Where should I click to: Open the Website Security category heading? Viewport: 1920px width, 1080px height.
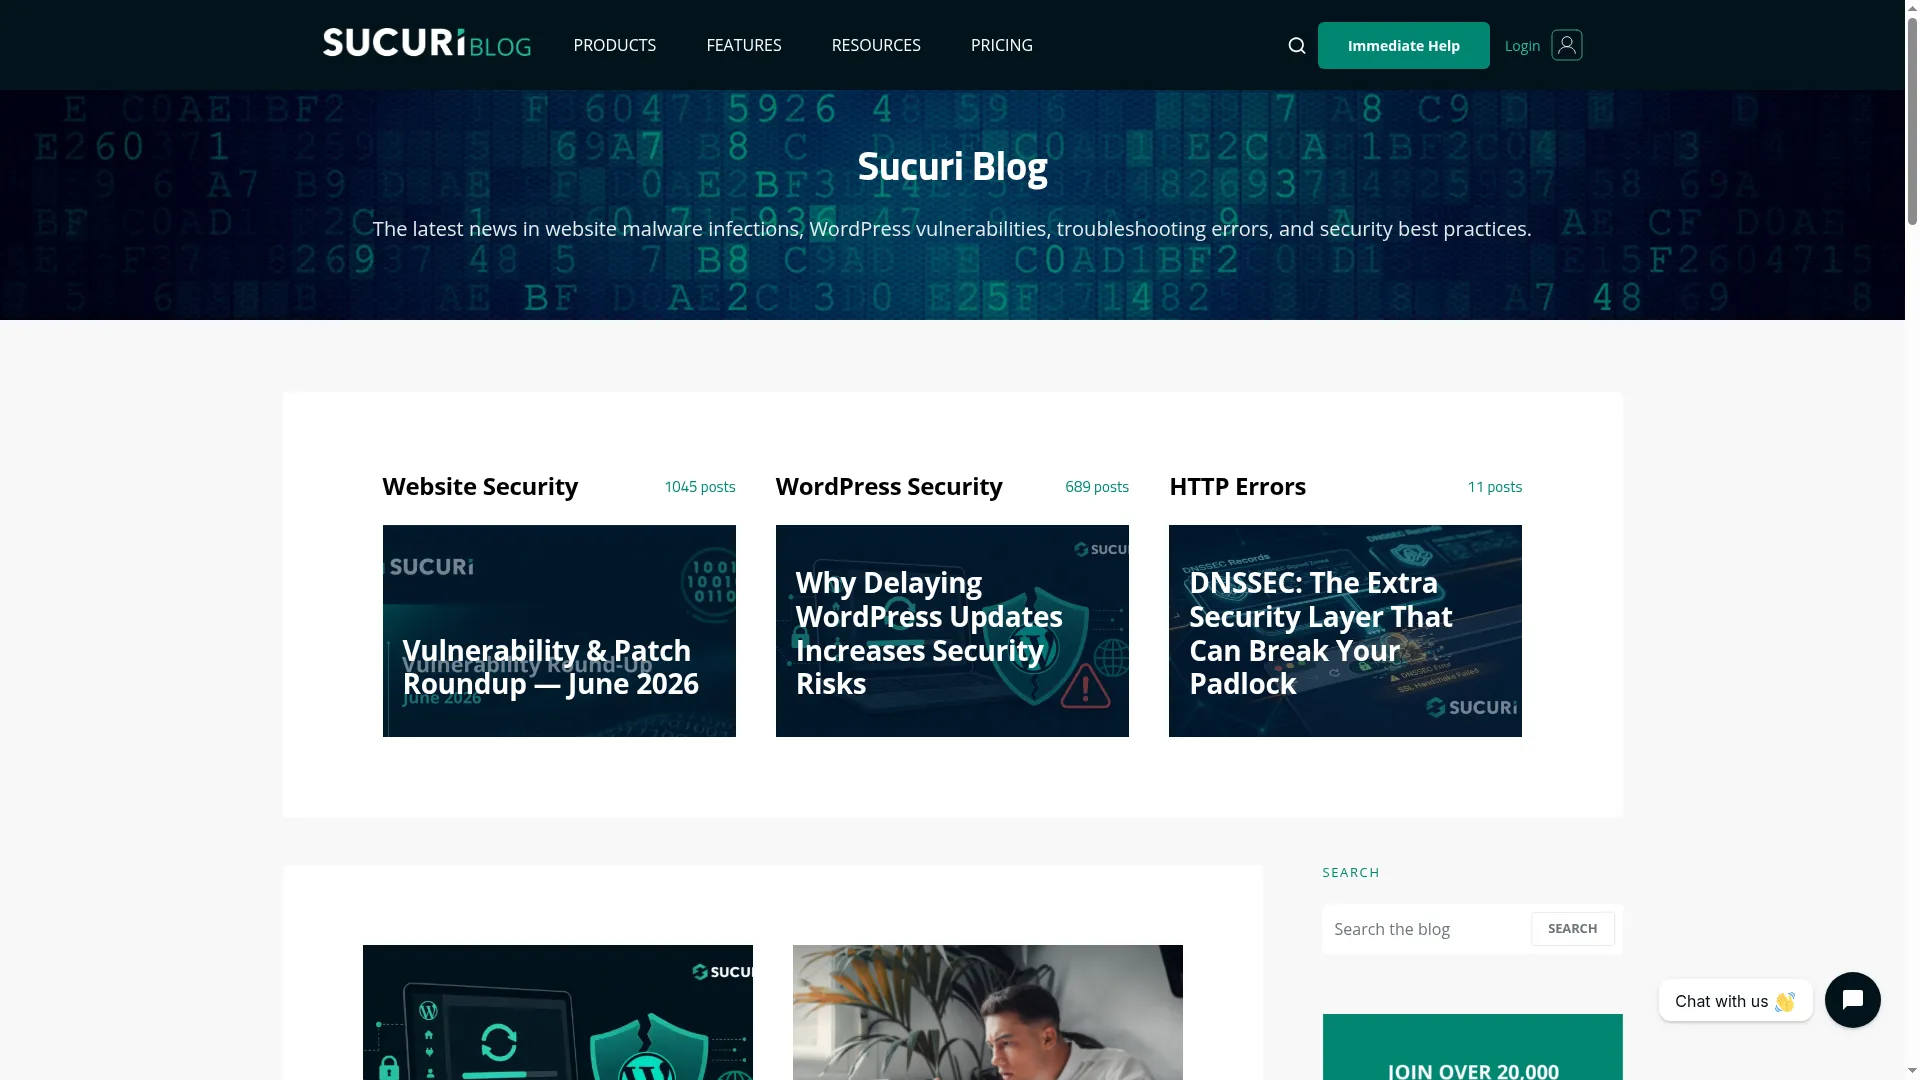(x=480, y=486)
